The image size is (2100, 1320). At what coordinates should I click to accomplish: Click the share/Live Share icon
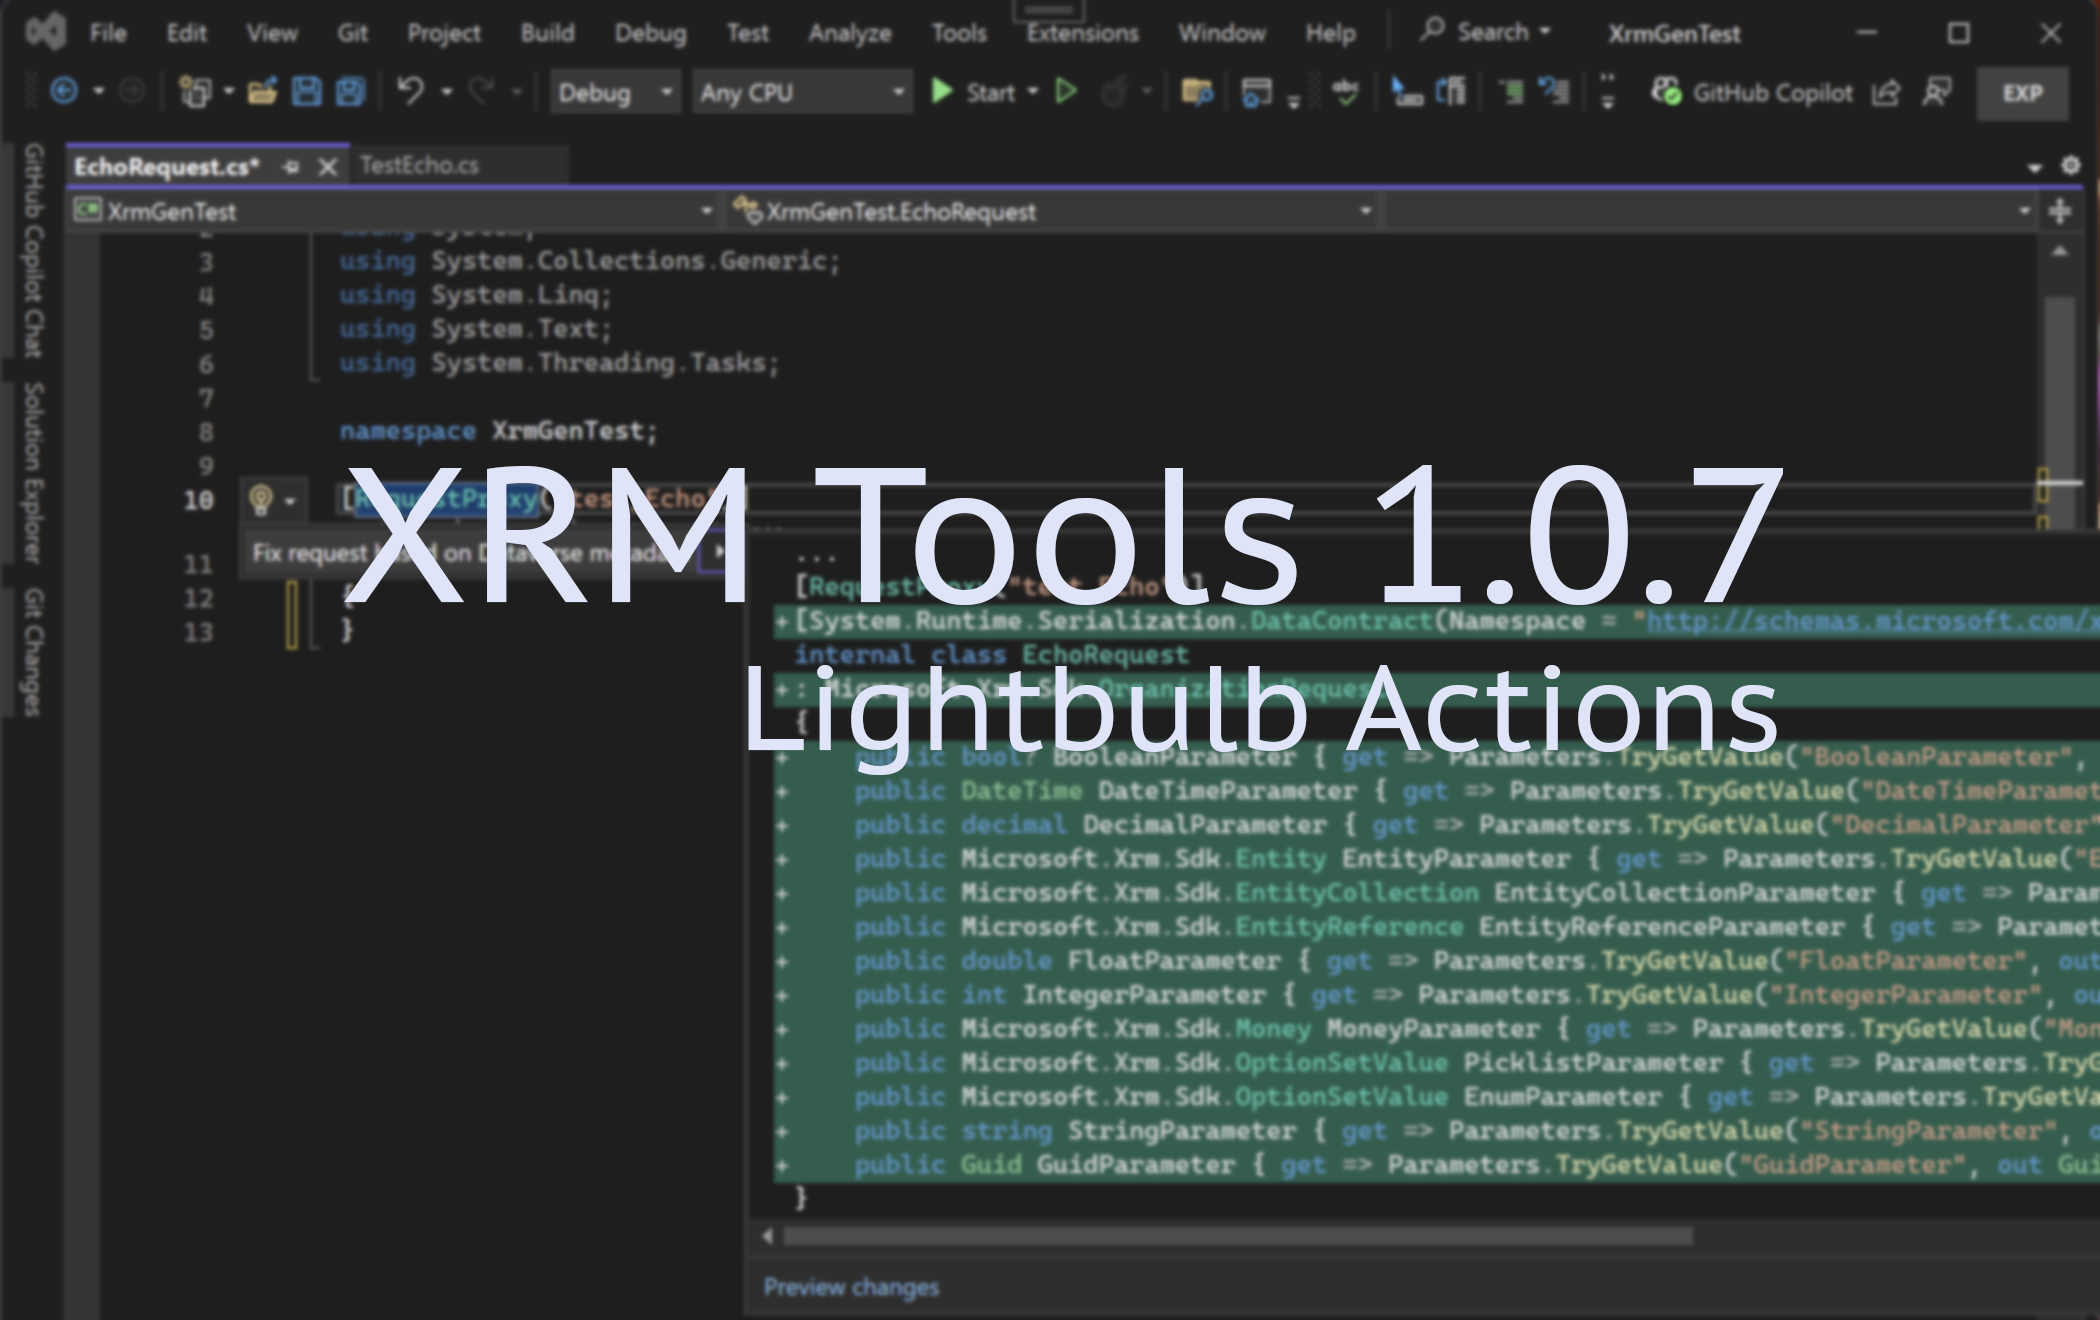(x=1886, y=93)
